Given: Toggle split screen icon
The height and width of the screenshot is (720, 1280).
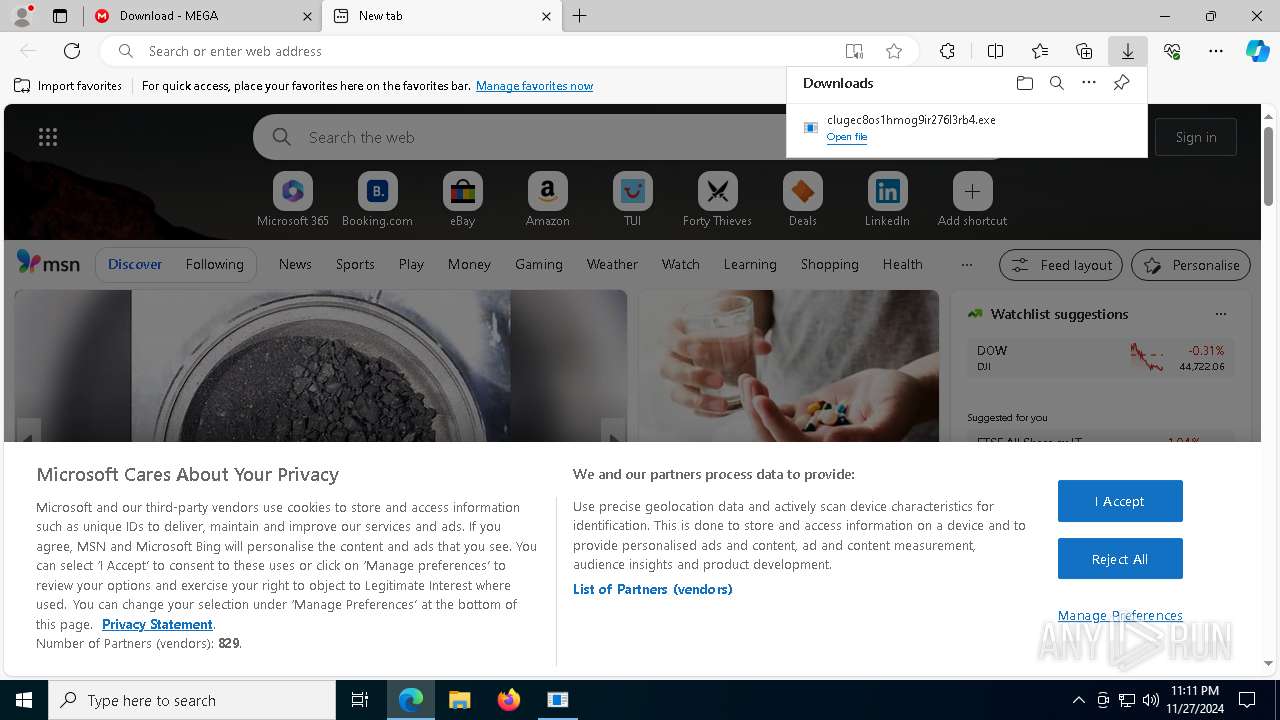Looking at the screenshot, I should [995, 51].
